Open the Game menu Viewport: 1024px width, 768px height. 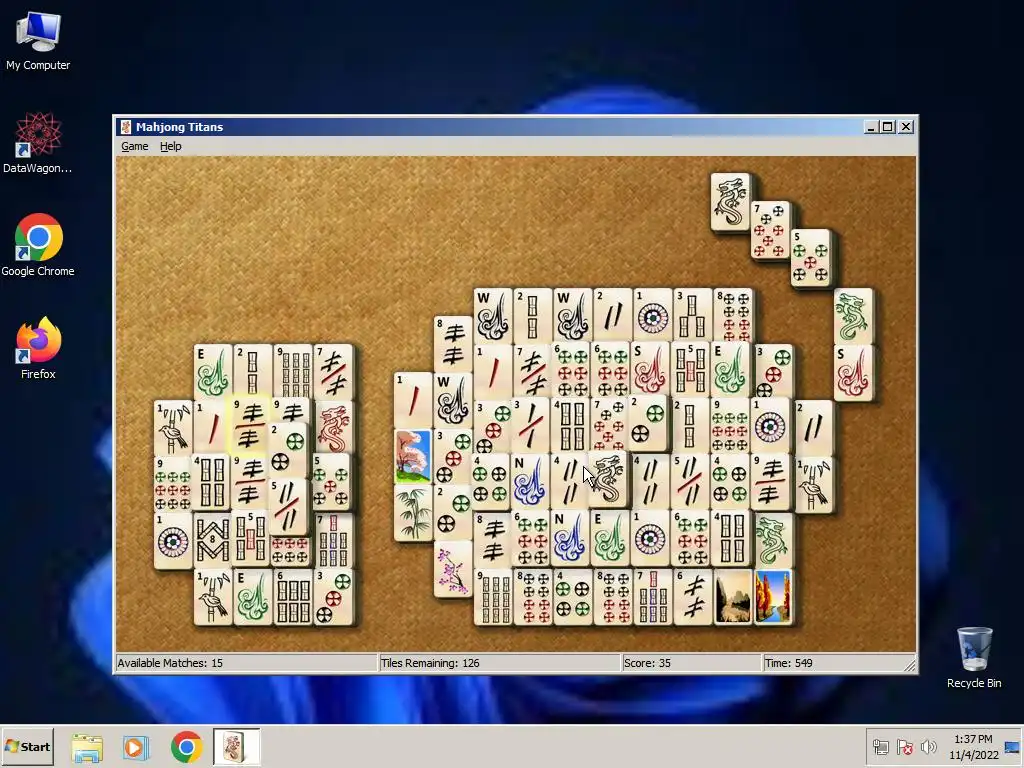coord(135,146)
